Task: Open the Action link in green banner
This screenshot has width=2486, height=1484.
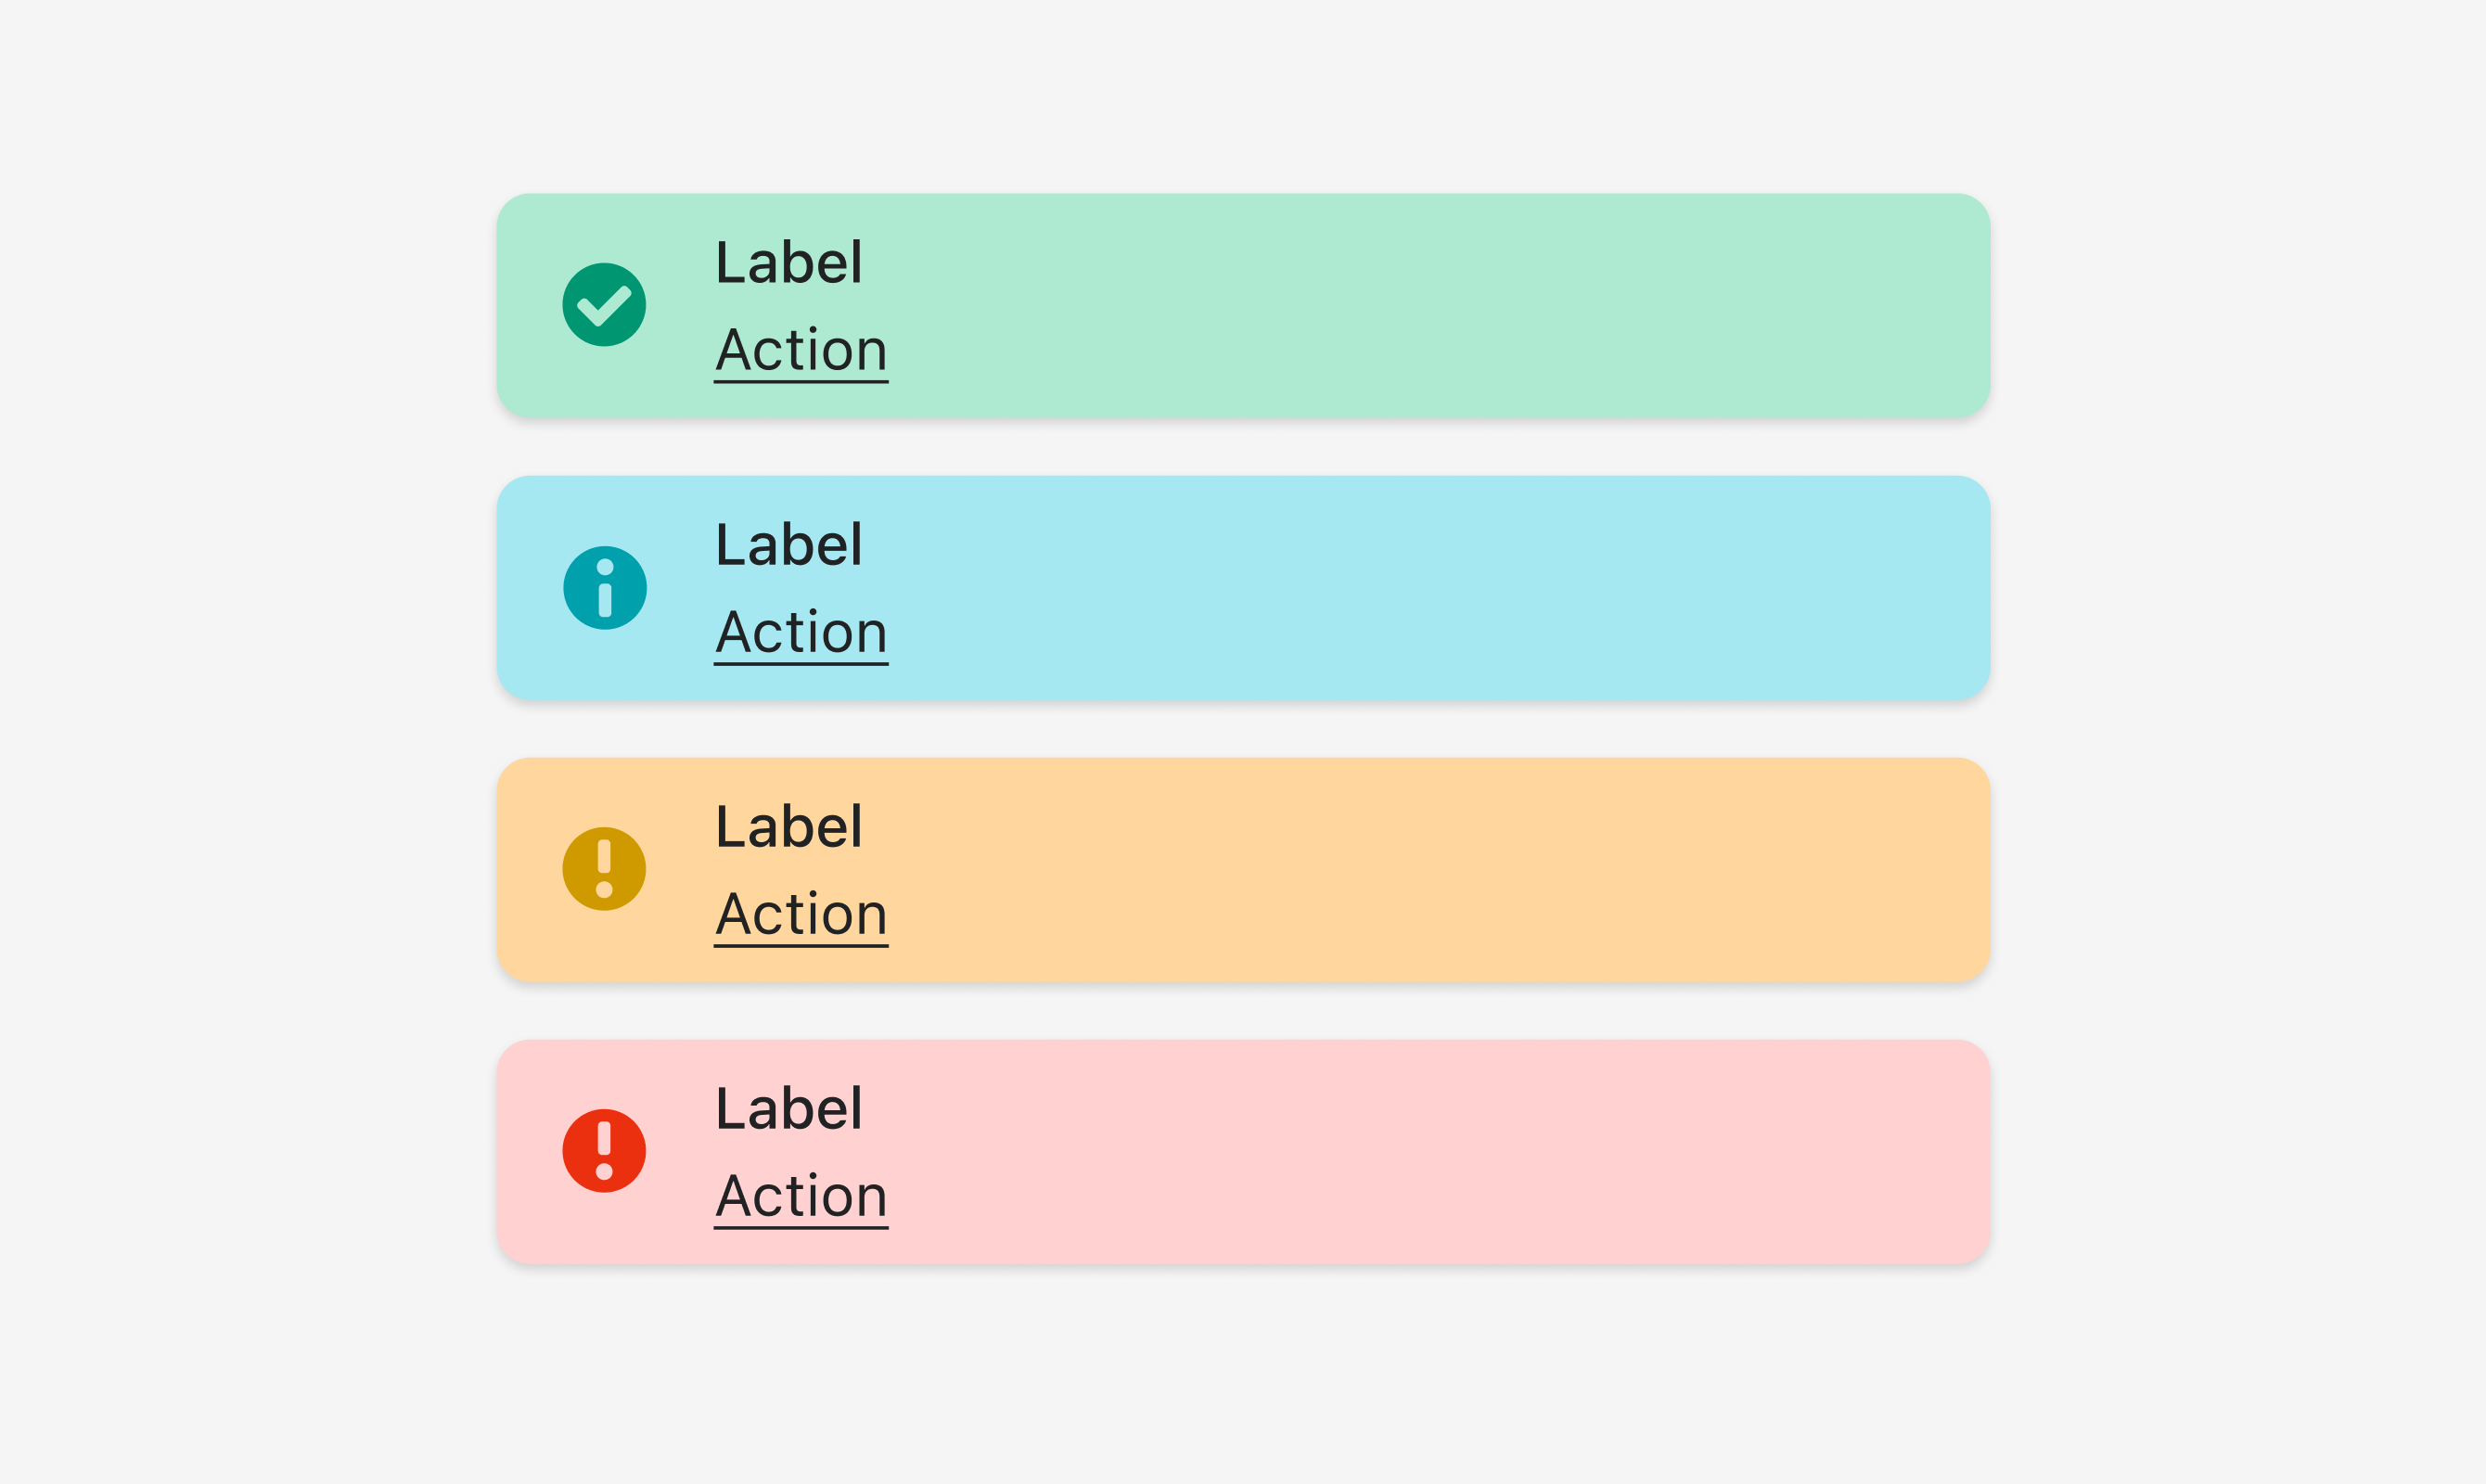Action: coord(801,351)
